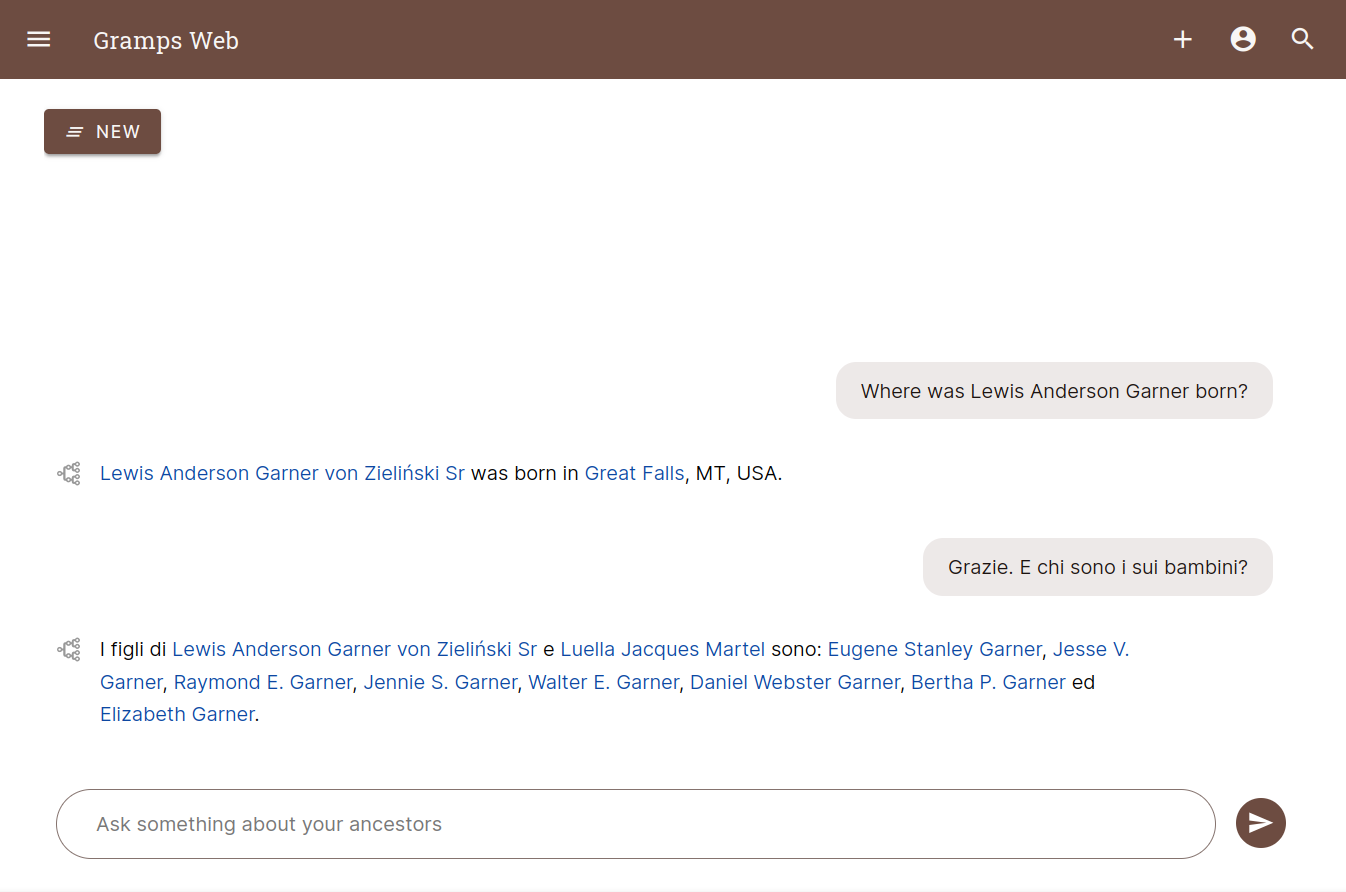The height and width of the screenshot is (892, 1346).
Task: Follow the Bertha P. Garner link
Action: click(x=988, y=683)
